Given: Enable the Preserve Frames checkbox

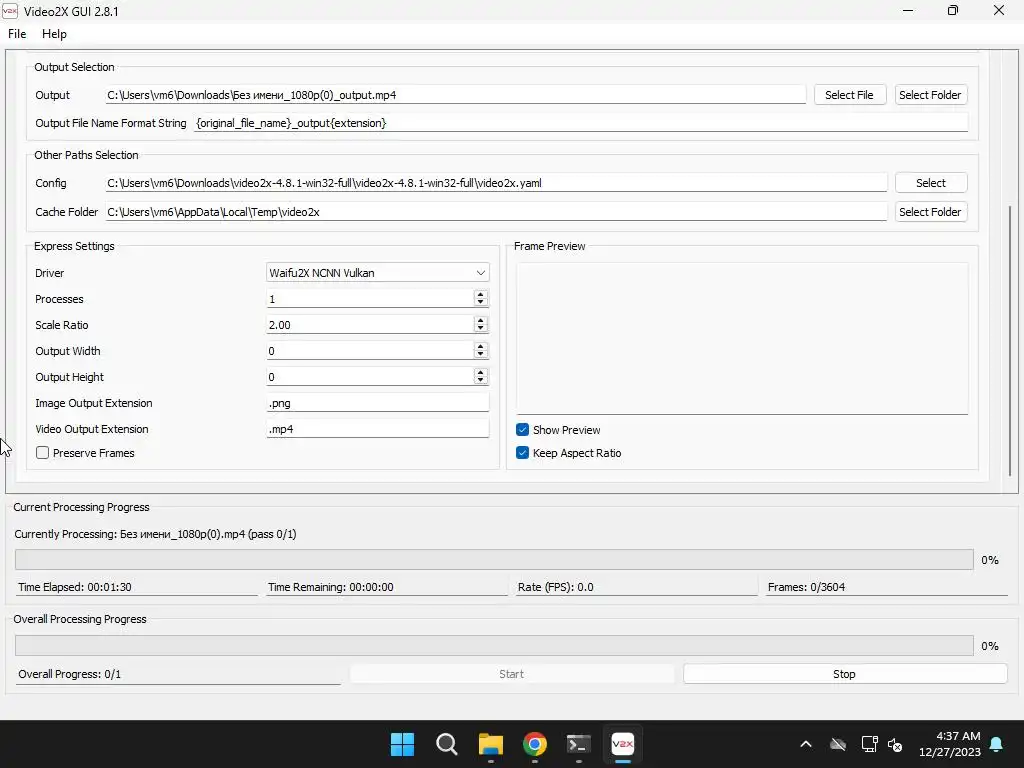Looking at the screenshot, I should tap(42, 453).
